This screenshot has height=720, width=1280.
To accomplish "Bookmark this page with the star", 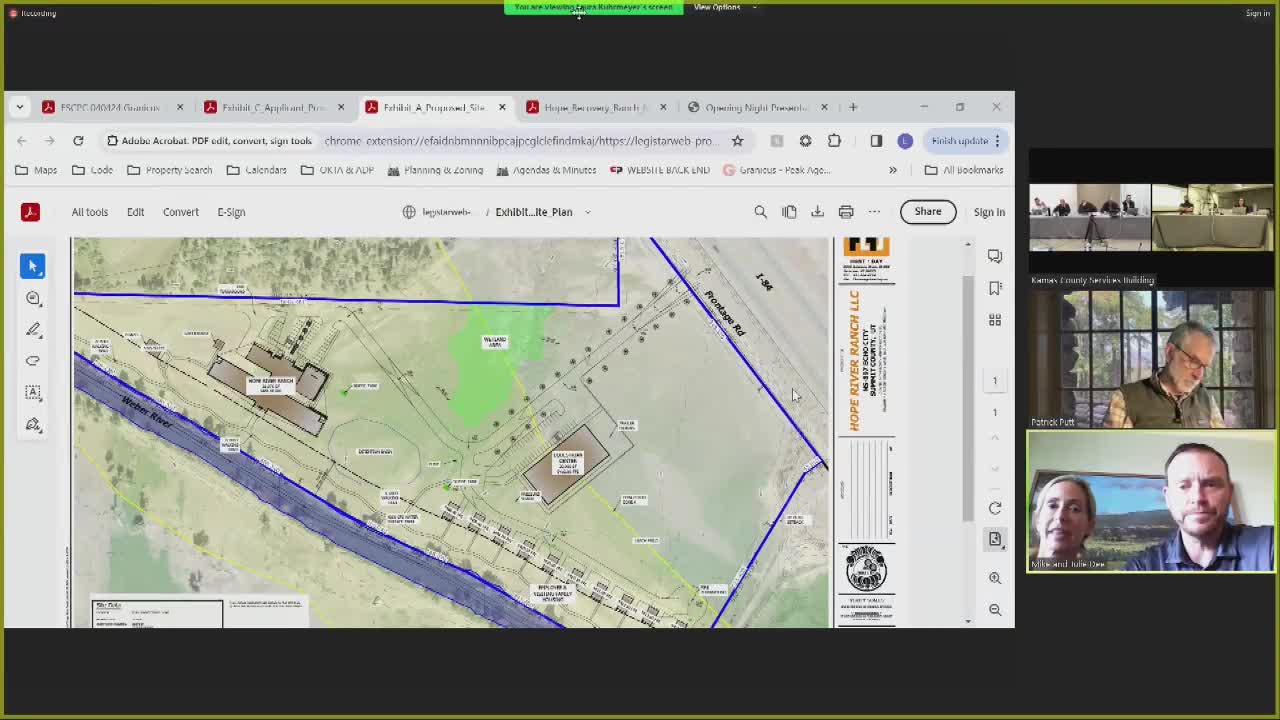I will (737, 141).
